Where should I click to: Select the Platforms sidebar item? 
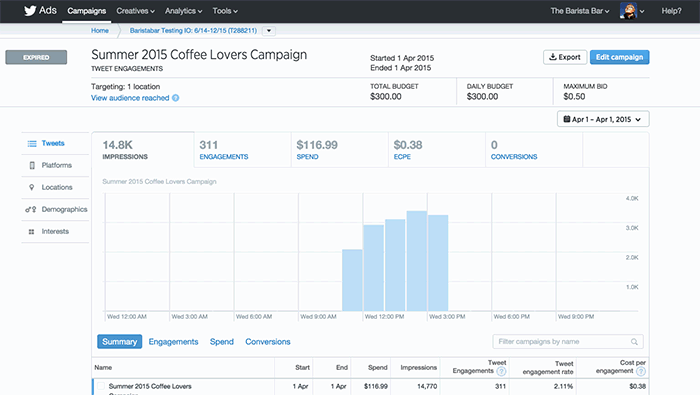[55, 165]
